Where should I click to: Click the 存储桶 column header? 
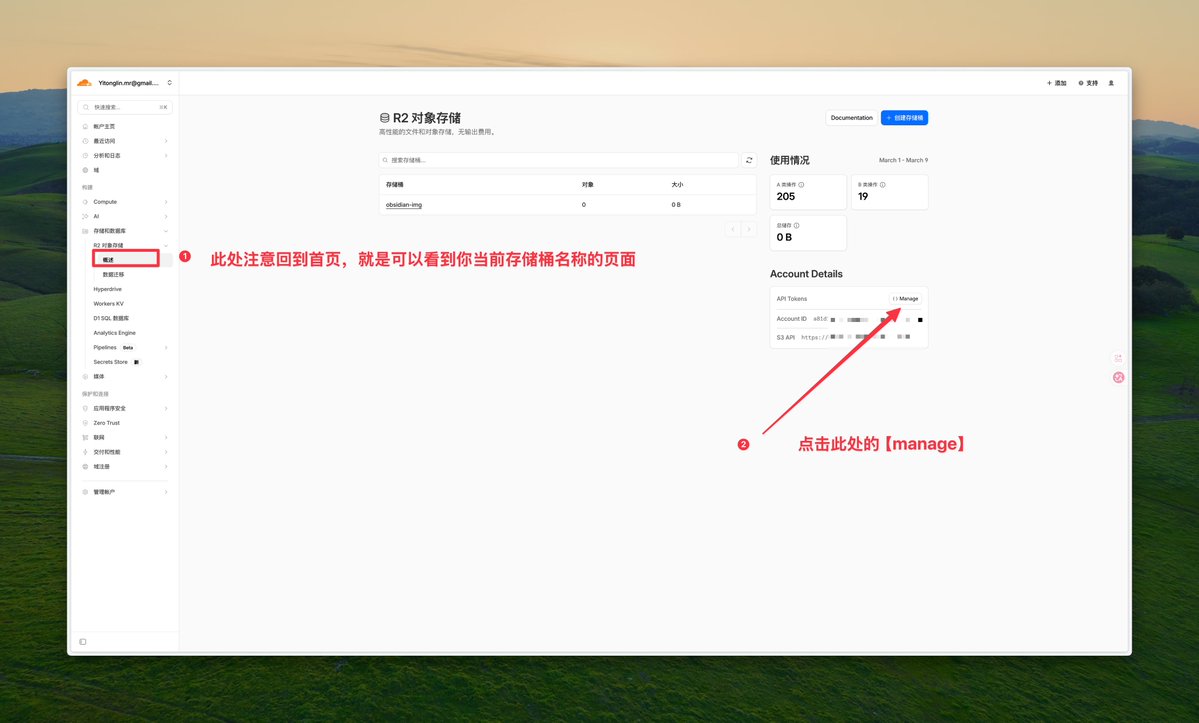coord(395,184)
